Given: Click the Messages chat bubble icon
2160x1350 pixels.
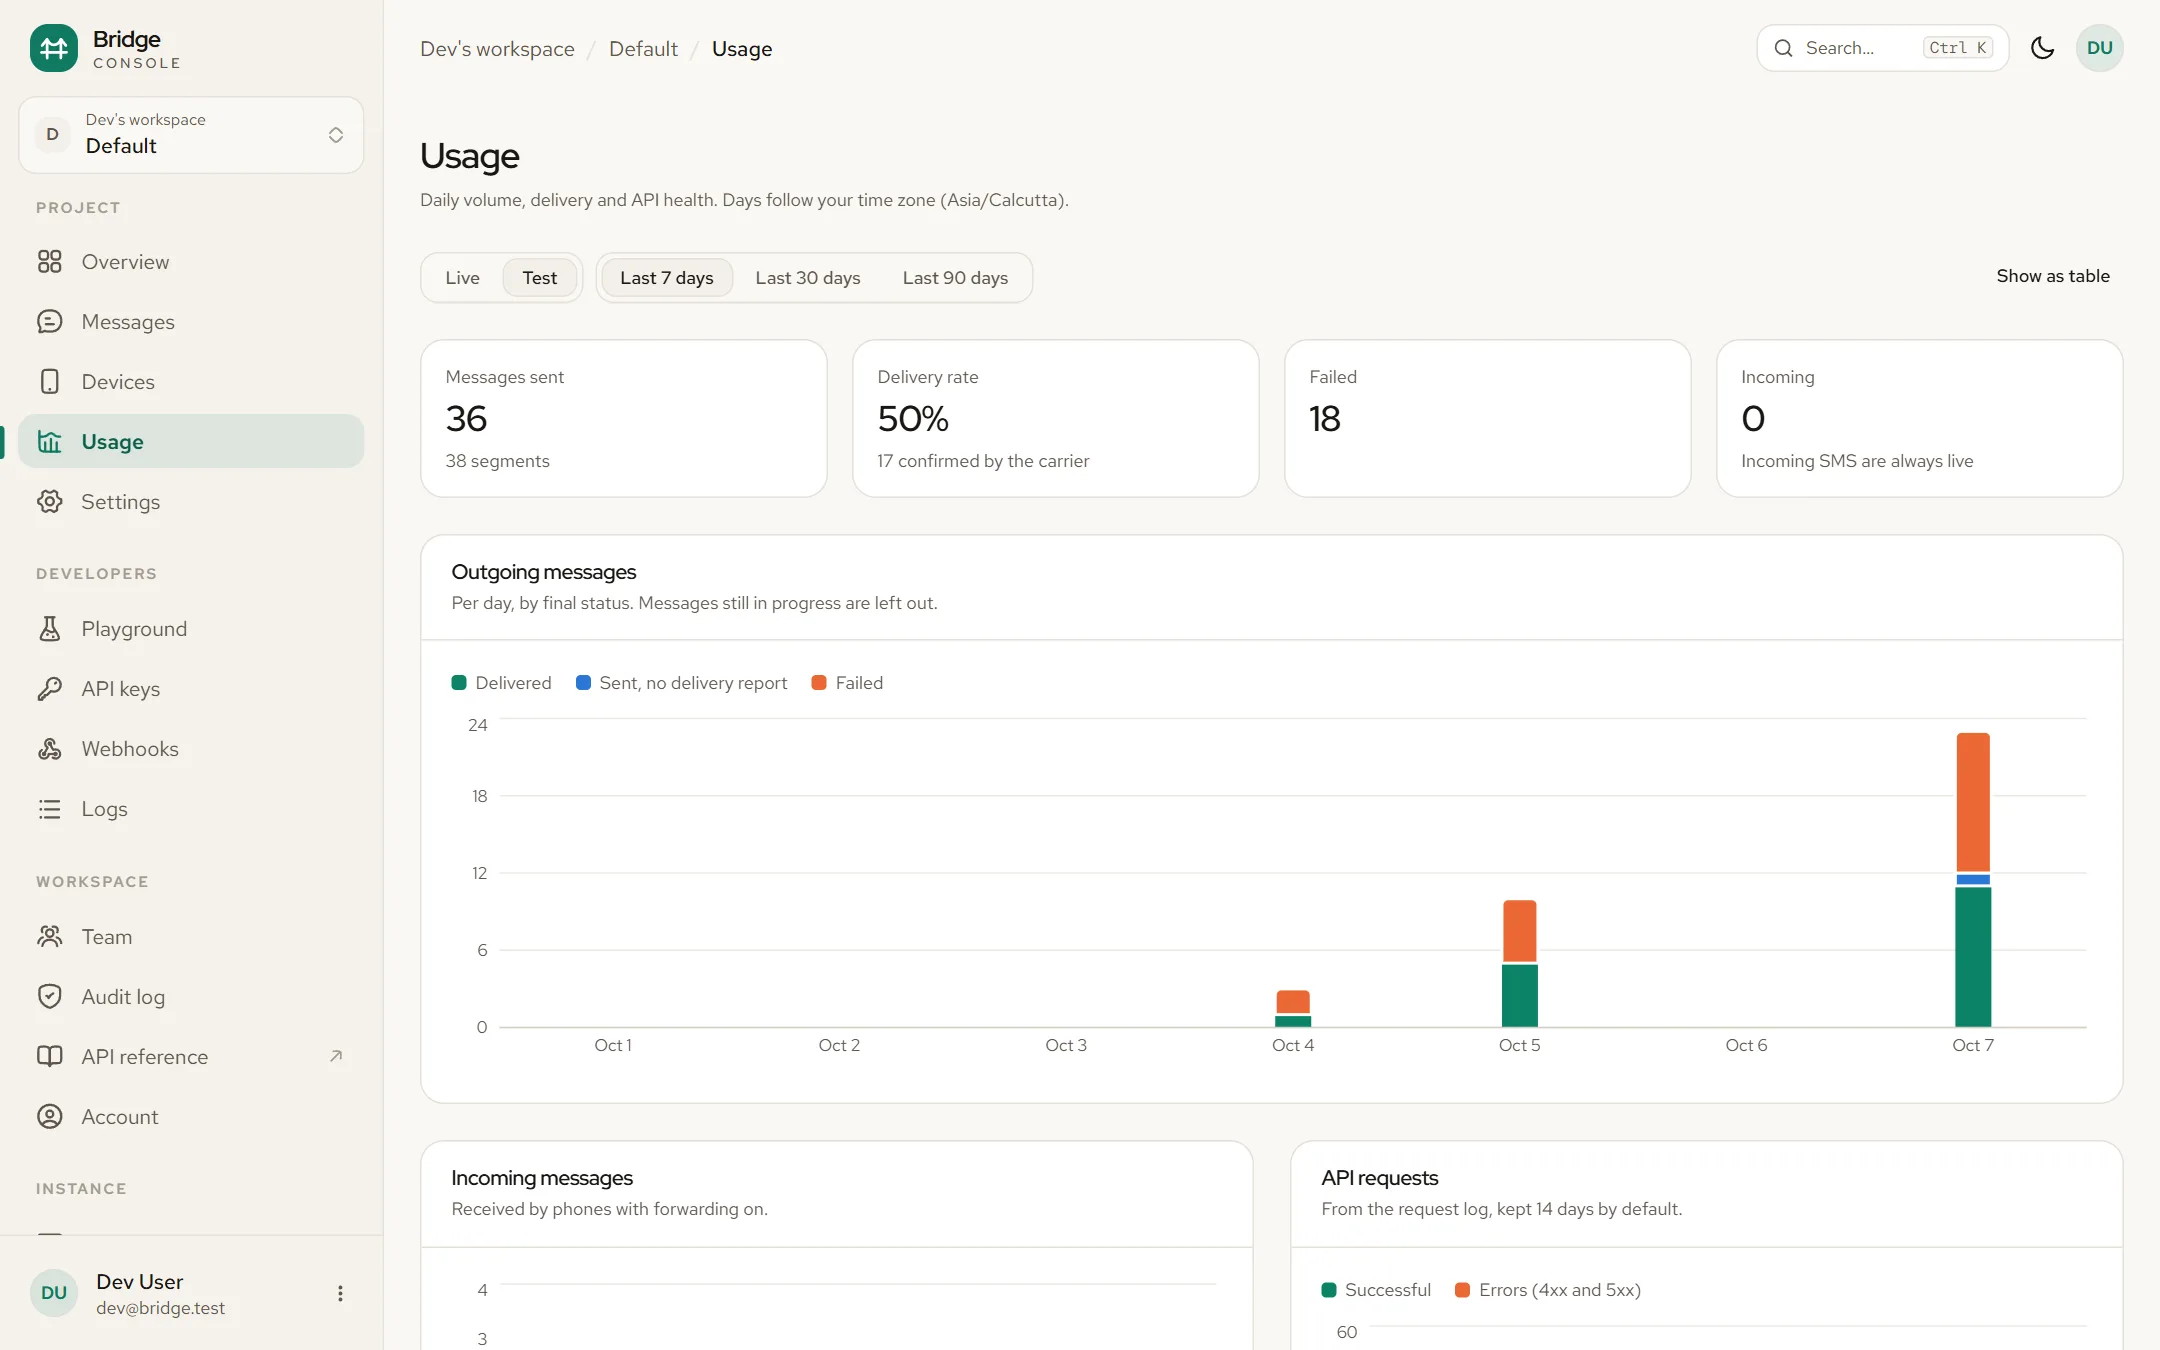Looking at the screenshot, I should tap(50, 322).
